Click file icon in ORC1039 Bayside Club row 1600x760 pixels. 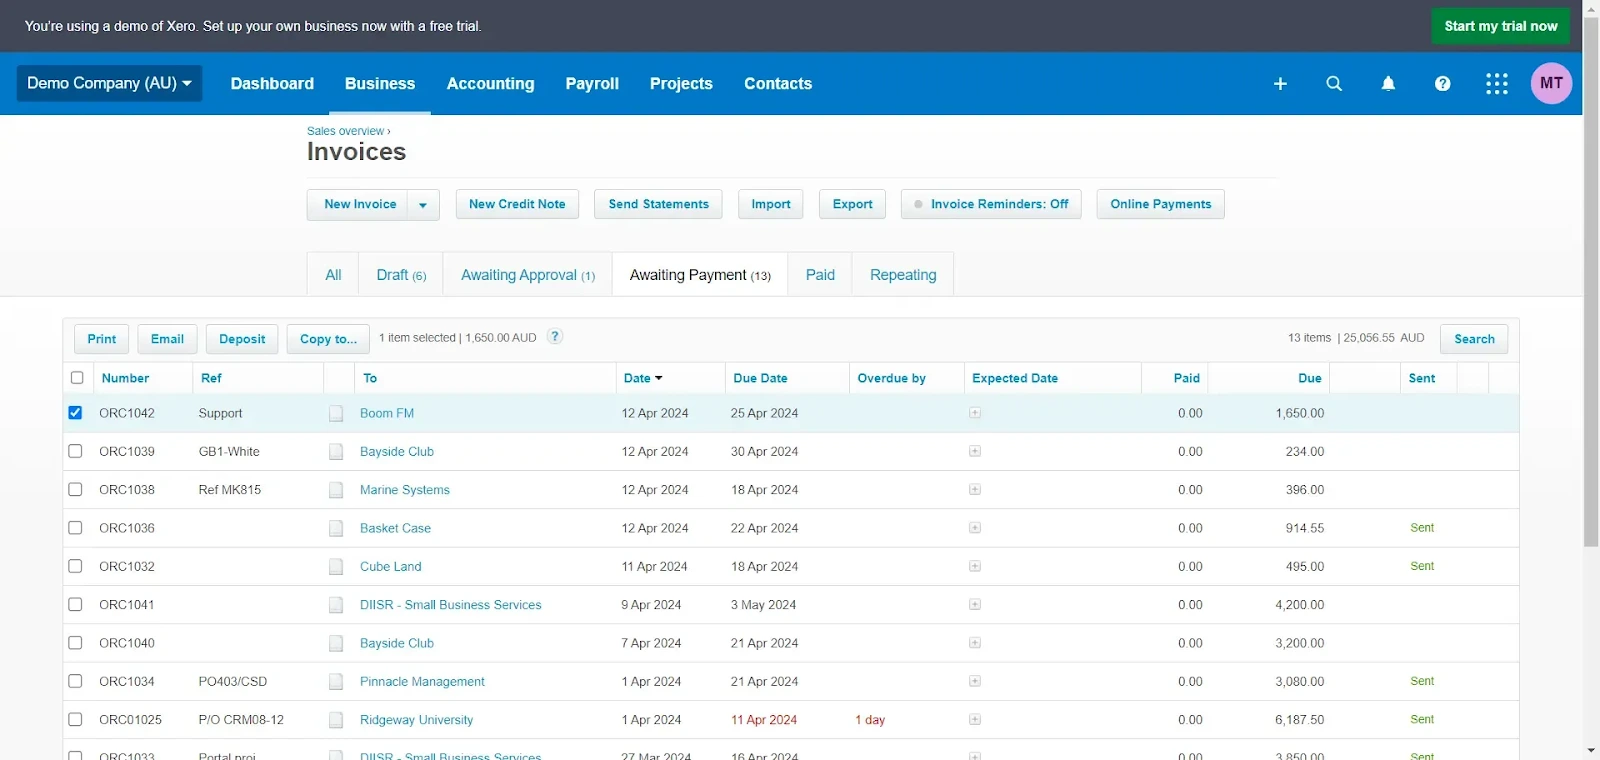click(336, 452)
